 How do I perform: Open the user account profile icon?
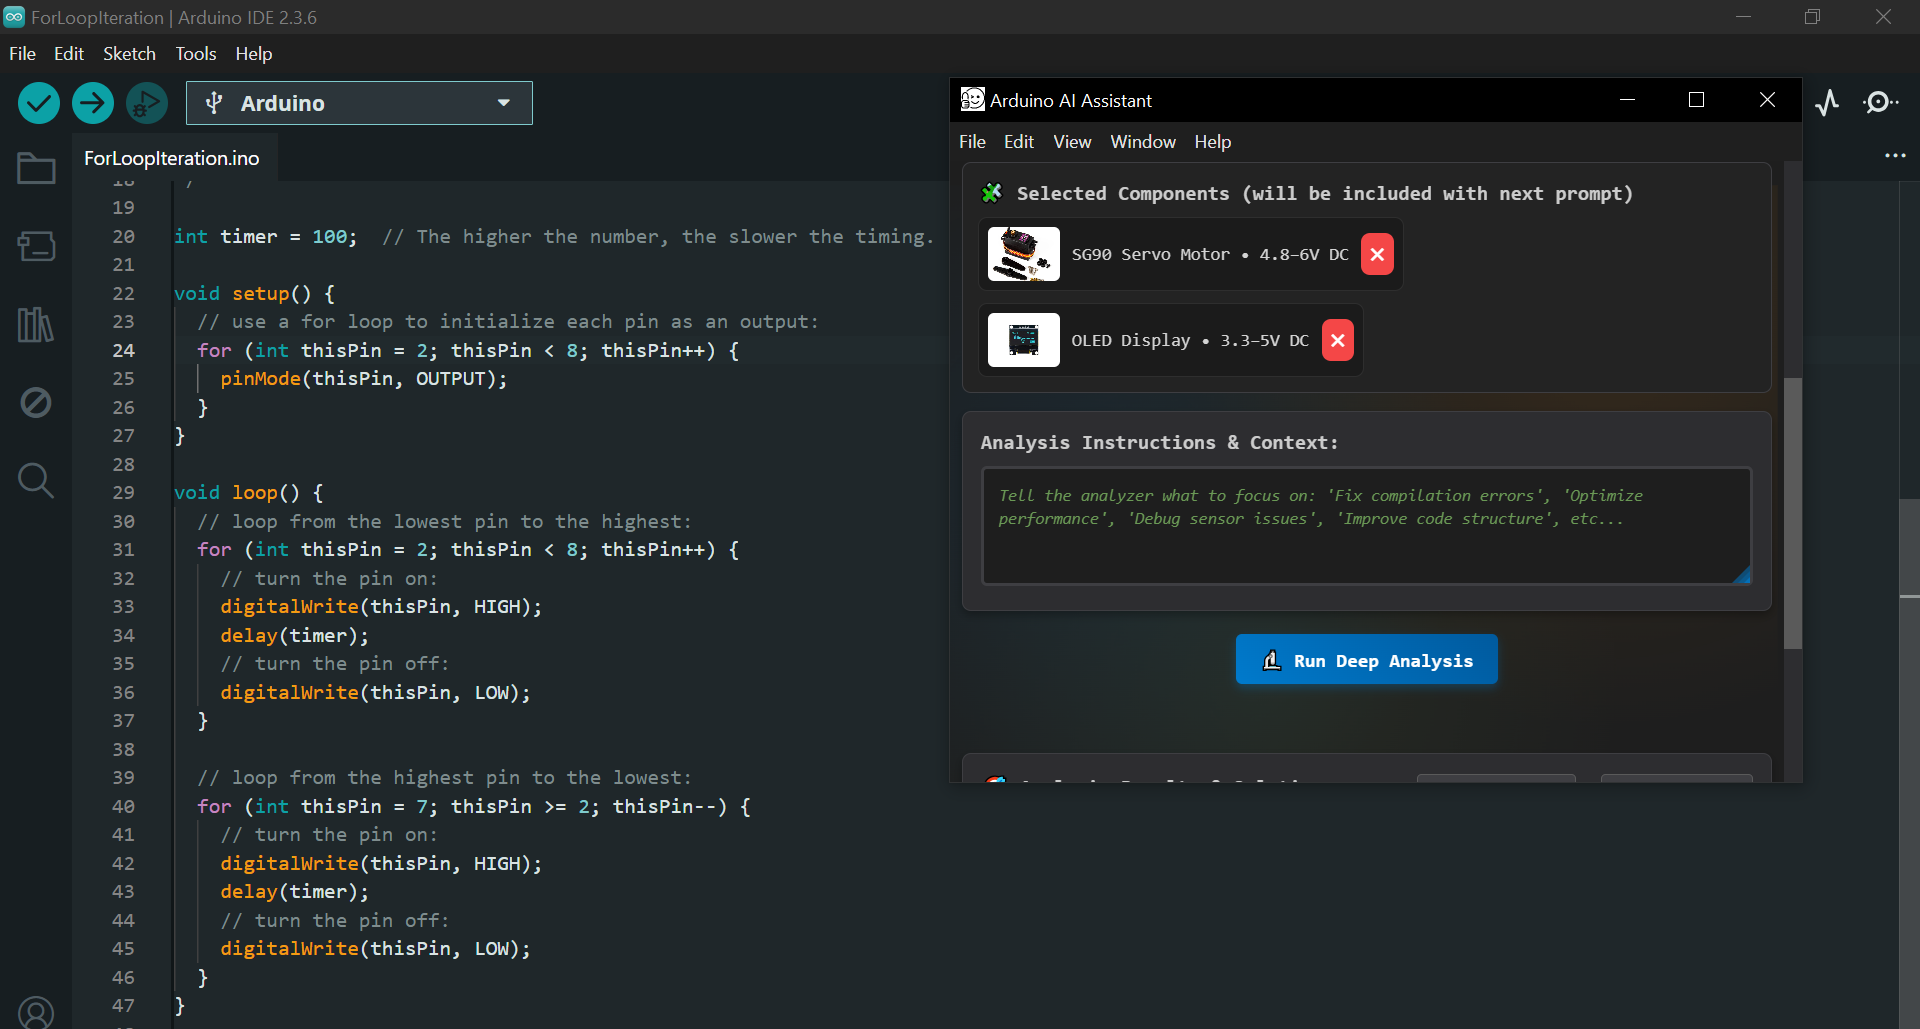36,1012
